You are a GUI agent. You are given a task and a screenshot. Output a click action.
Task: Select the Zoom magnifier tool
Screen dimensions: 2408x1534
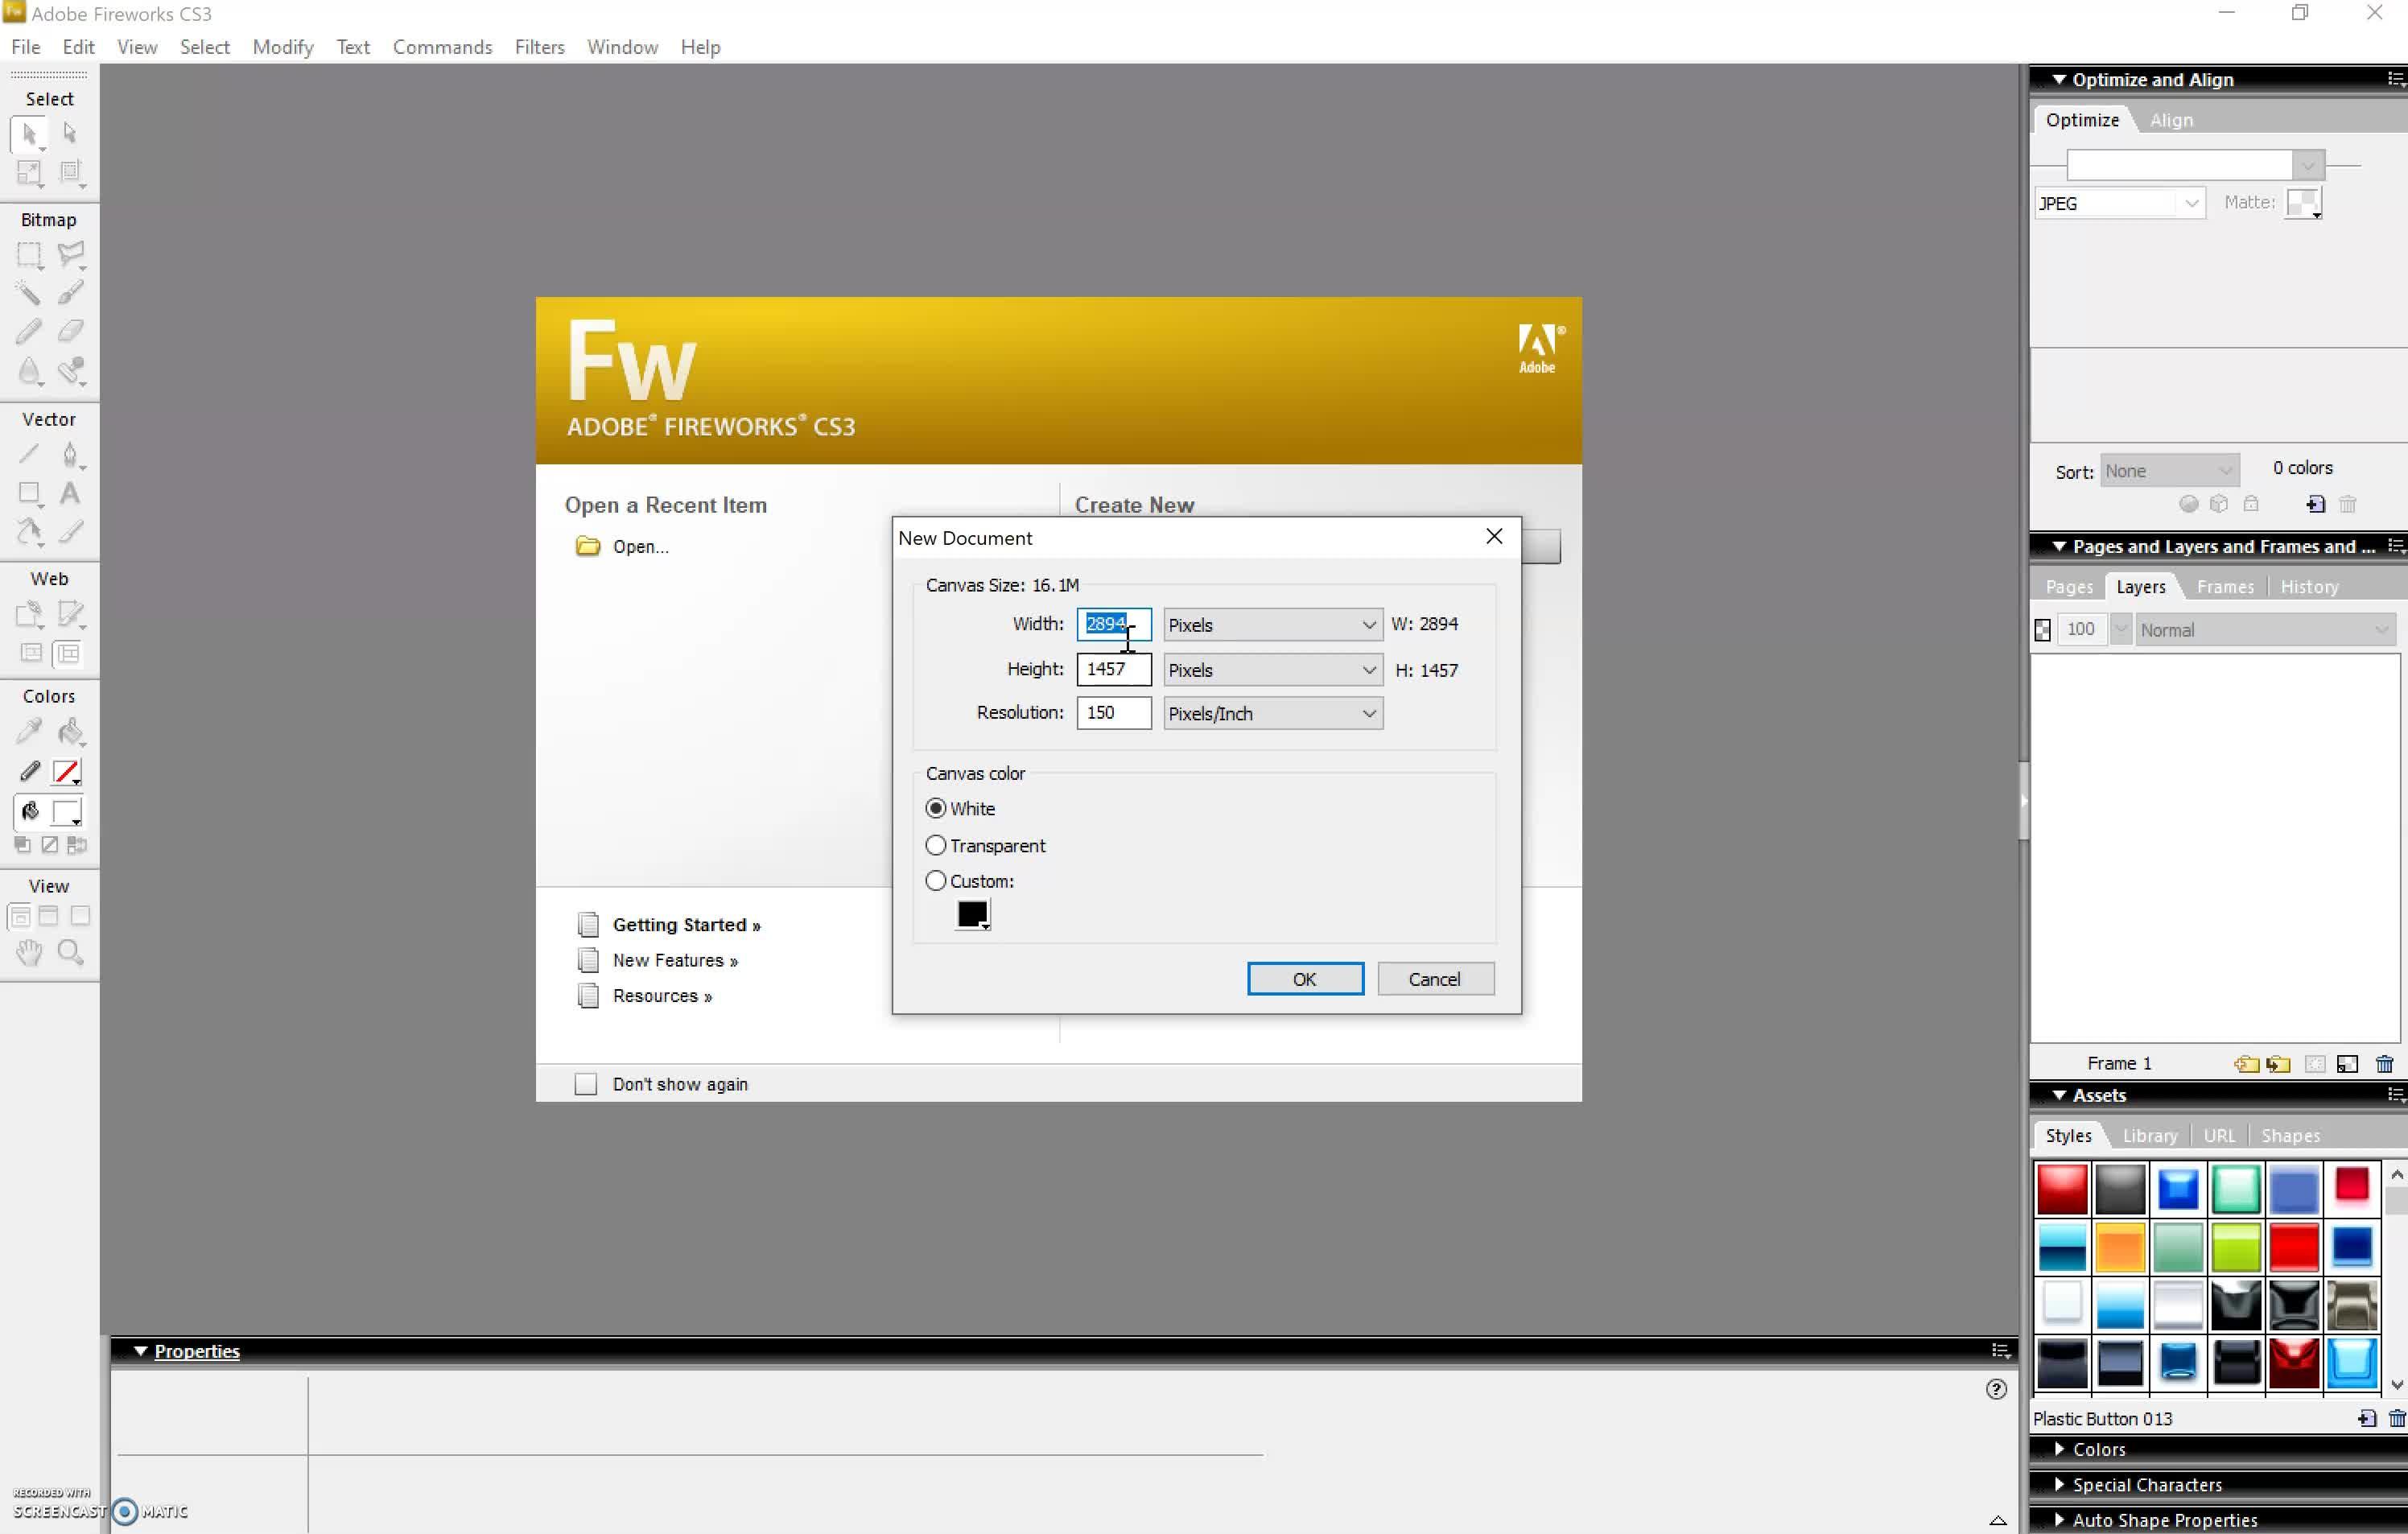tap(70, 952)
